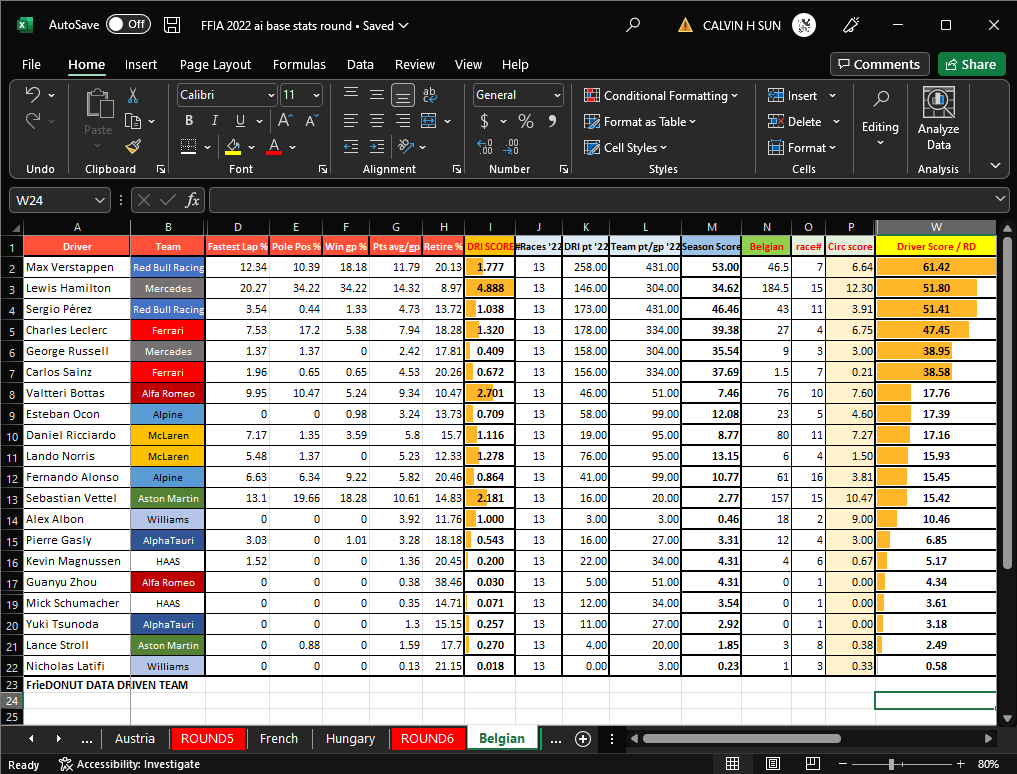This screenshot has height=774, width=1017.
Task: Click the Undo arrow icon
Action: coord(33,95)
